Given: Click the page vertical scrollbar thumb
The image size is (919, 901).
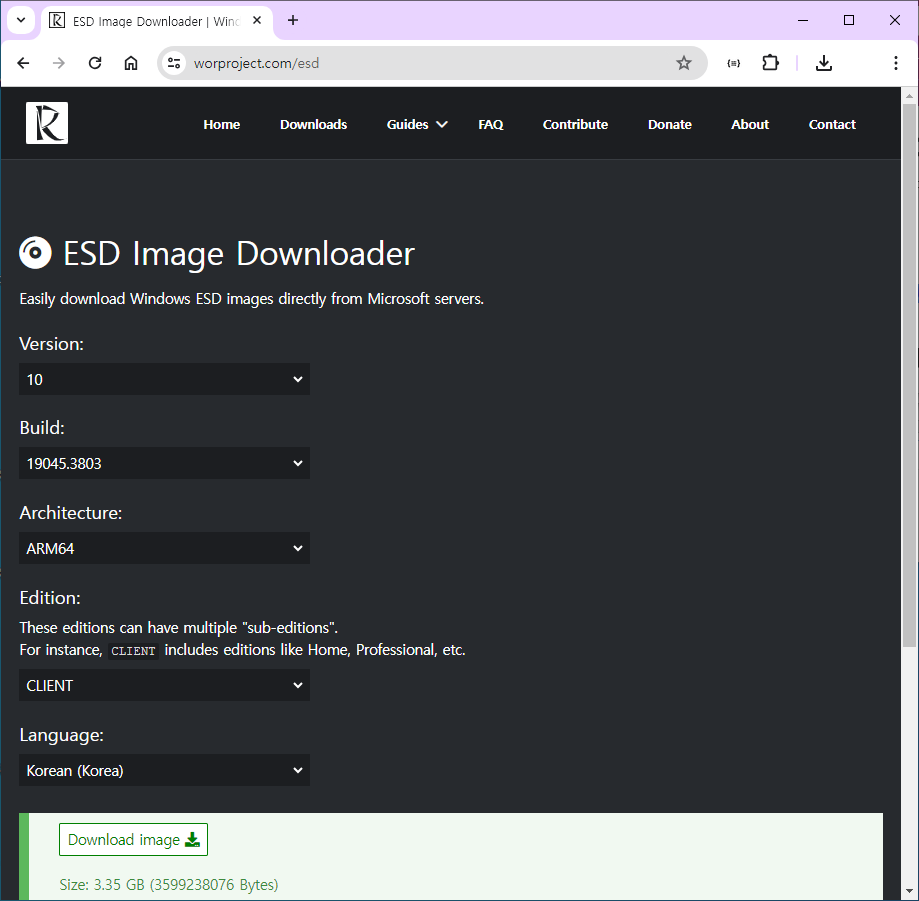Looking at the screenshot, I should click(909, 375).
